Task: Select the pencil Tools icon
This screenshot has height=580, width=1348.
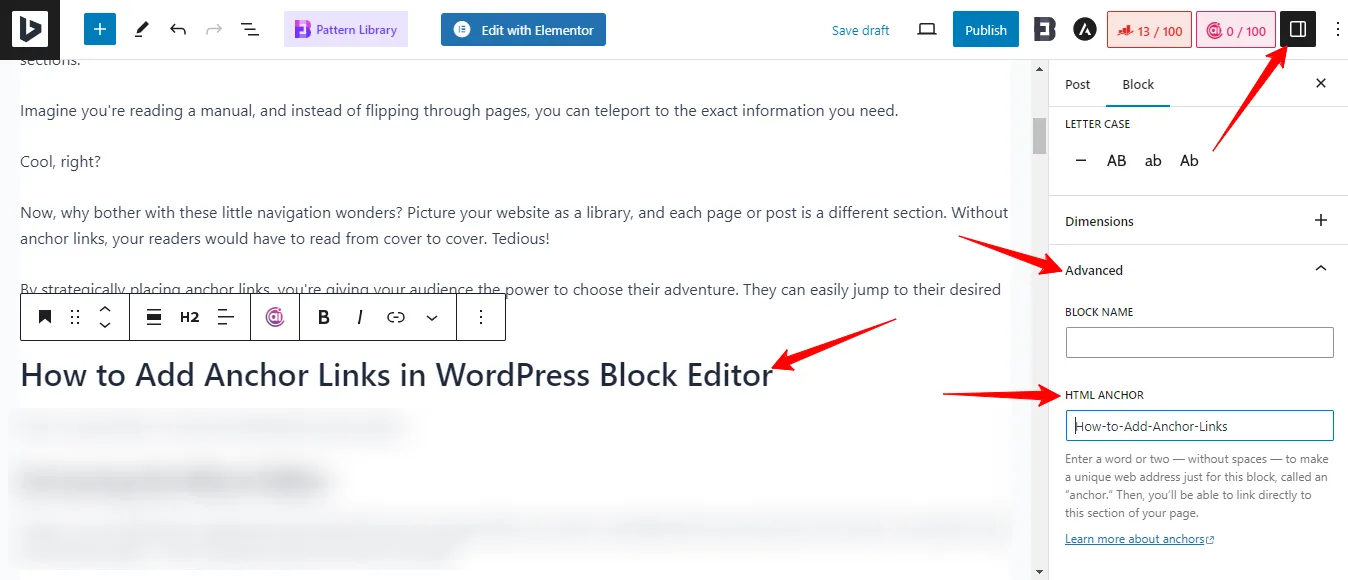Action: [141, 30]
